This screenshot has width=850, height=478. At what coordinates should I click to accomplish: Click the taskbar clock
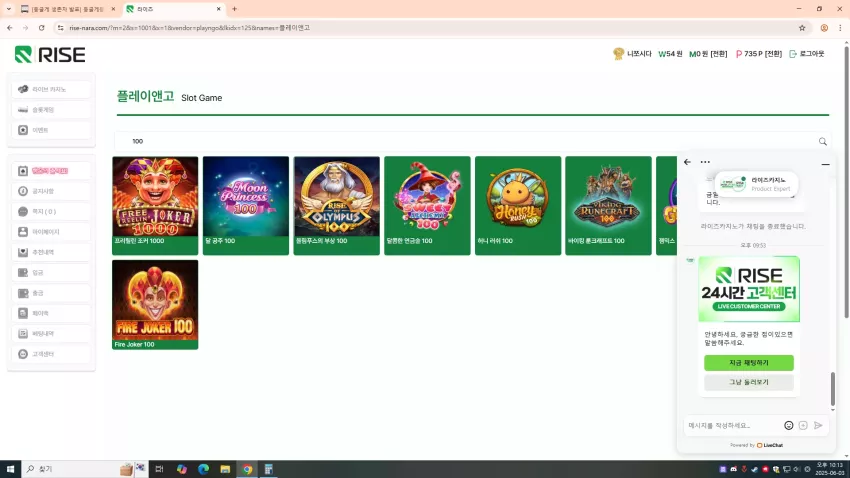(x=829, y=469)
